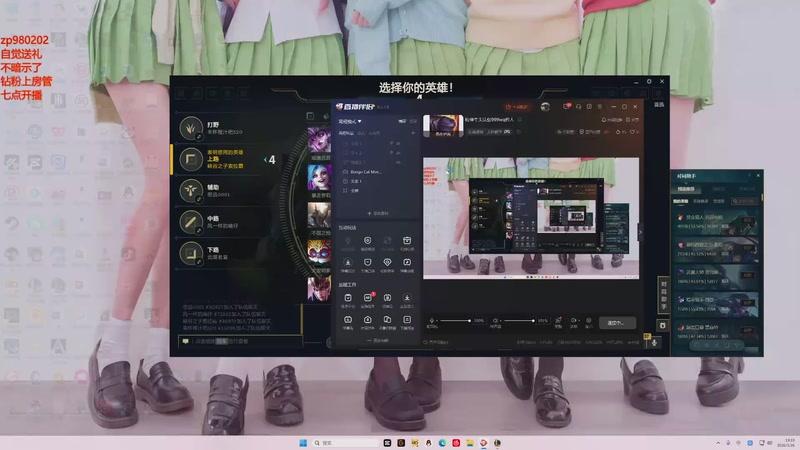Image resolution: width=800 pixels, height=450 pixels.
Task: Click the large gray start-streaming button
Action: [617, 323]
